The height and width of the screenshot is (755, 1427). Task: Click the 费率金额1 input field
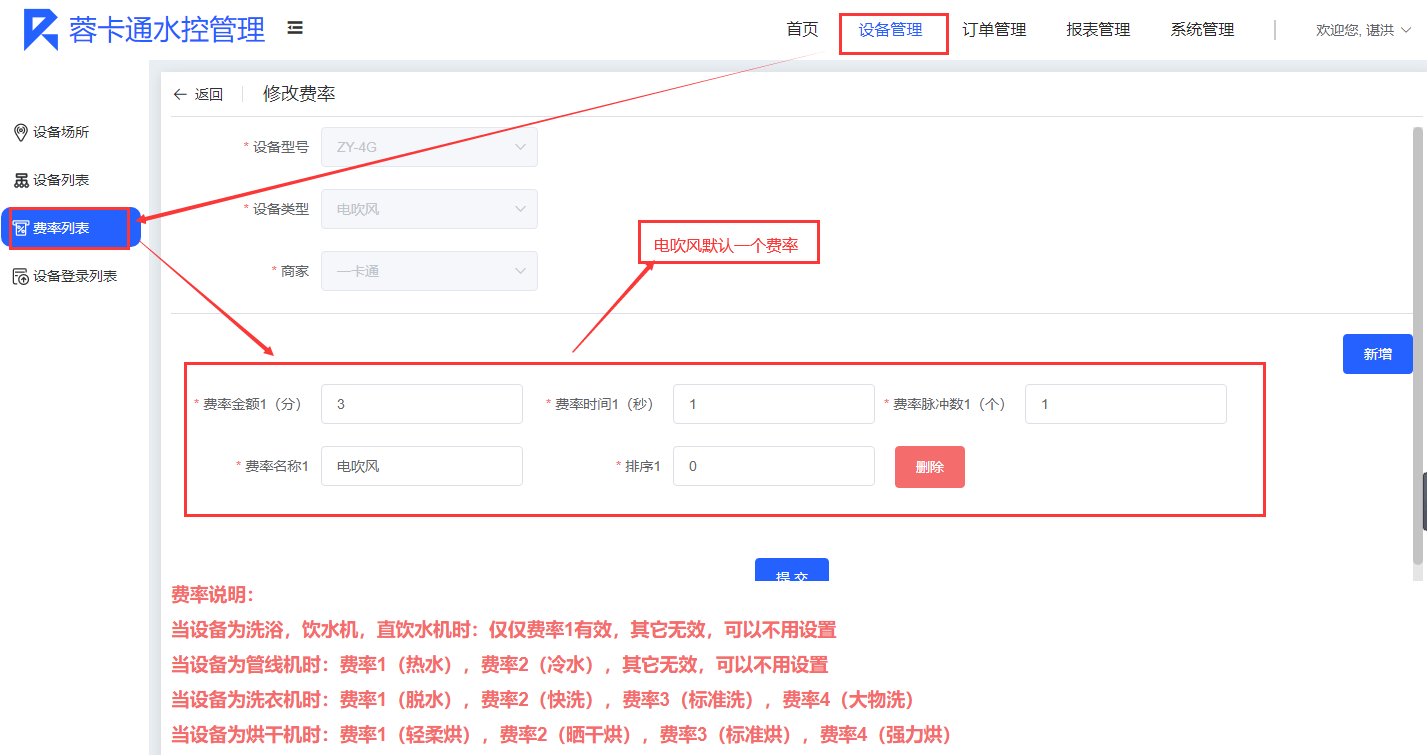tap(421, 404)
